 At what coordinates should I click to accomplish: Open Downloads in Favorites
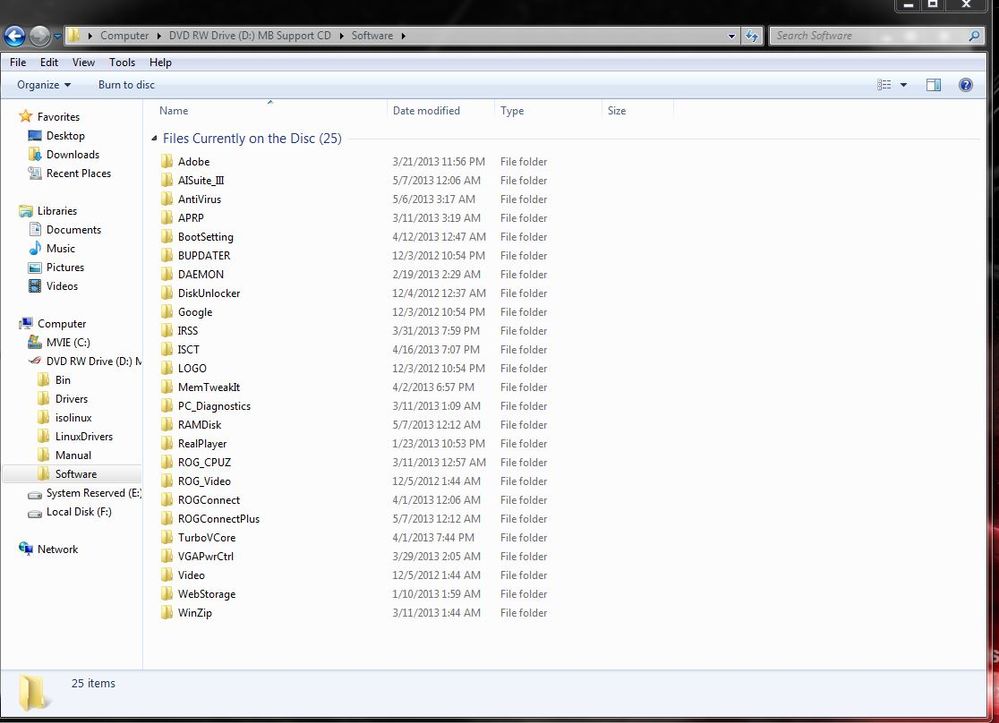pyautogui.click(x=64, y=155)
